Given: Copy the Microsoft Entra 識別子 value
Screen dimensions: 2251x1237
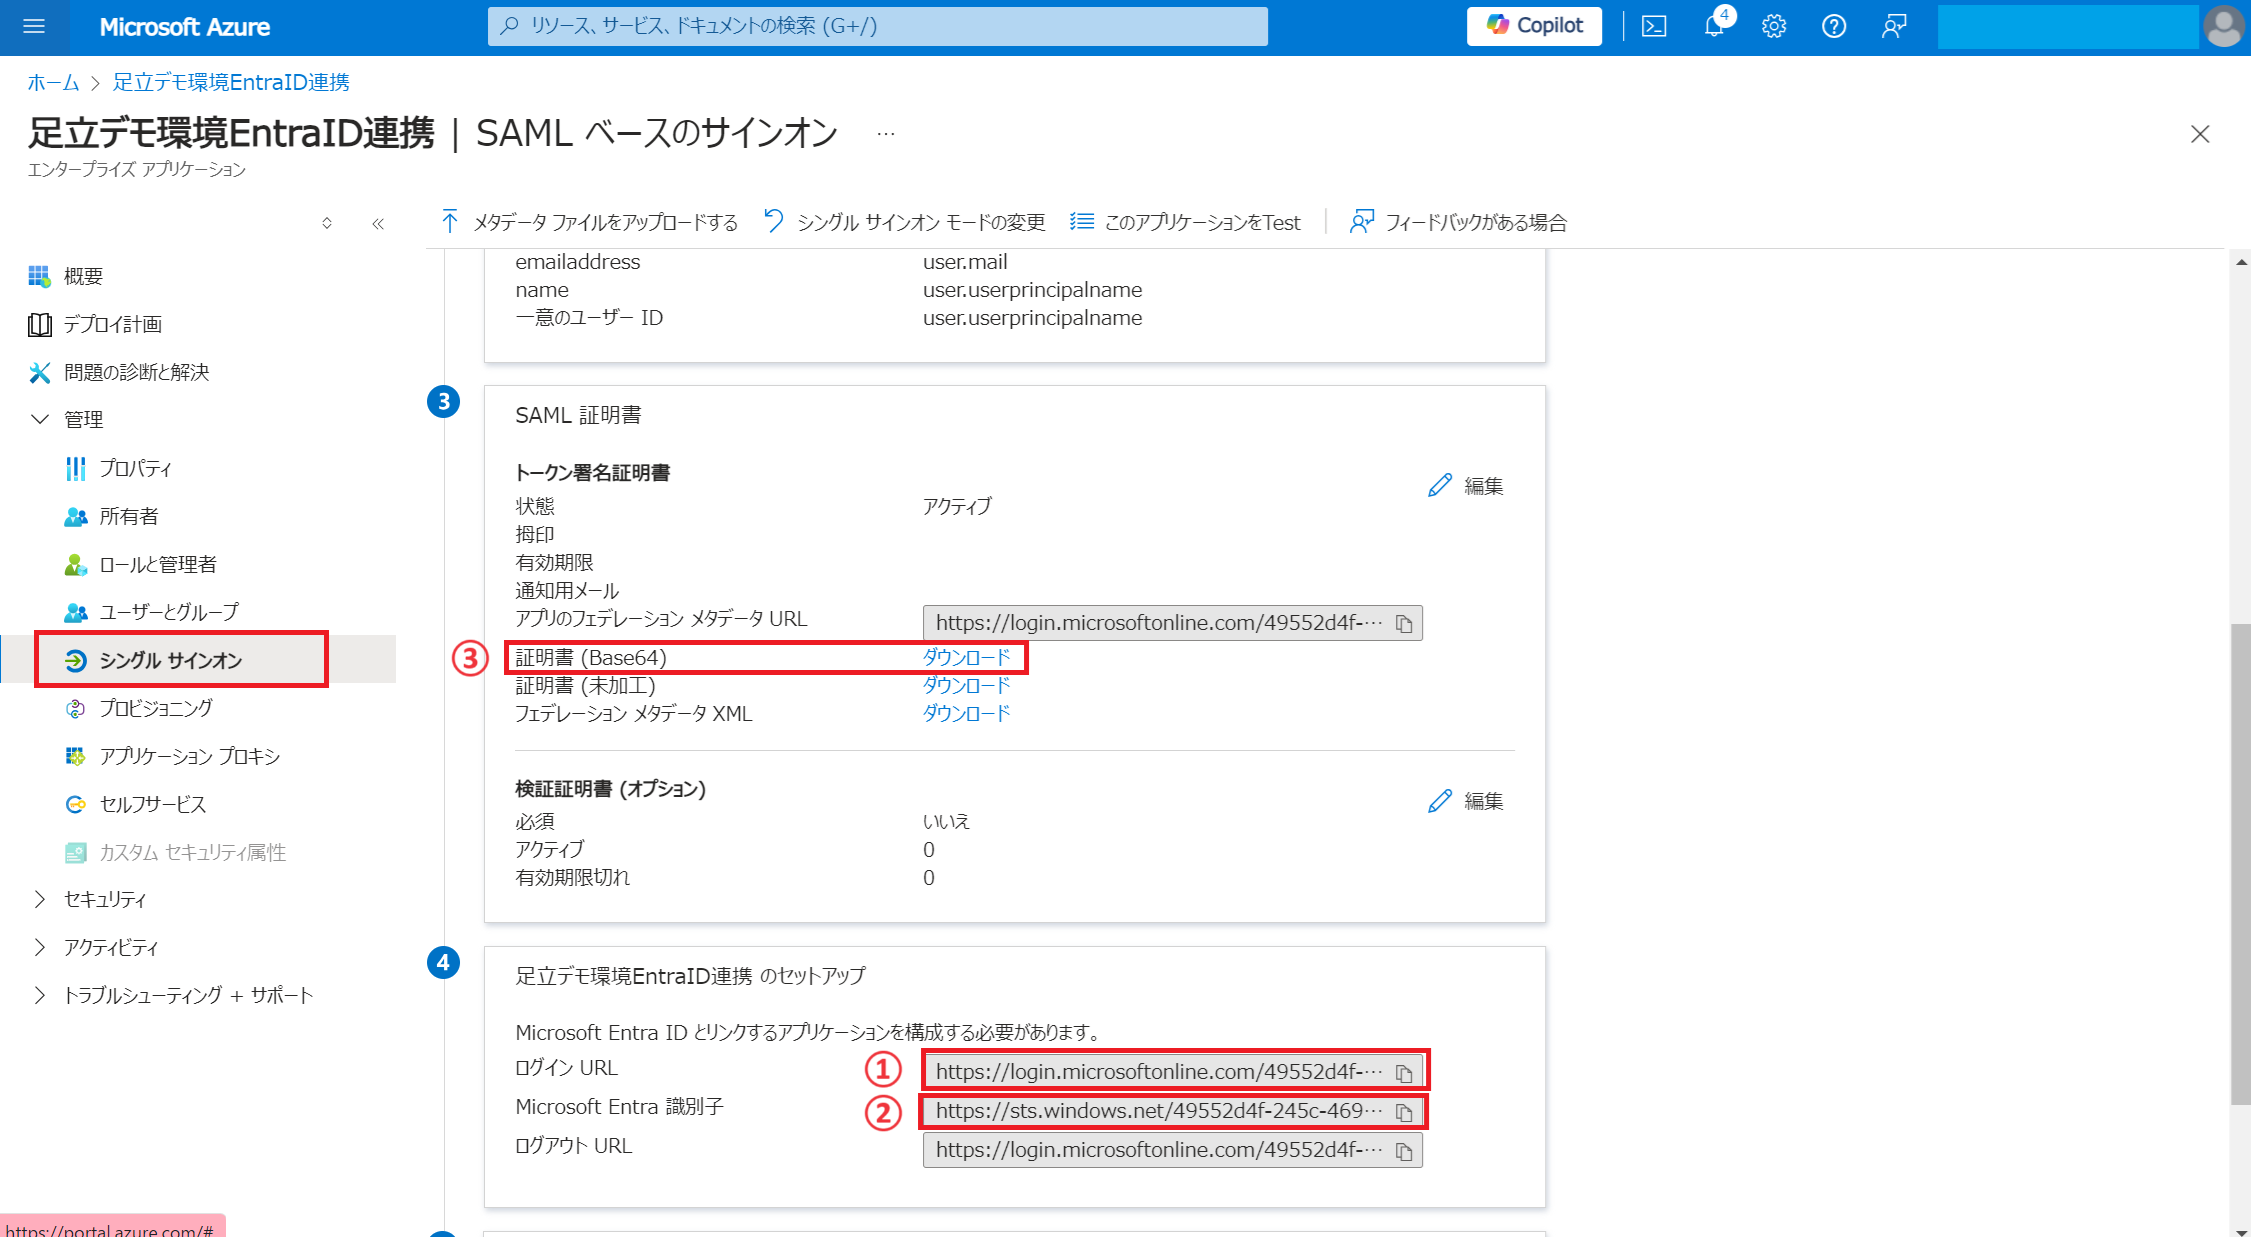Looking at the screenshot, I should coord(1404,1112).
